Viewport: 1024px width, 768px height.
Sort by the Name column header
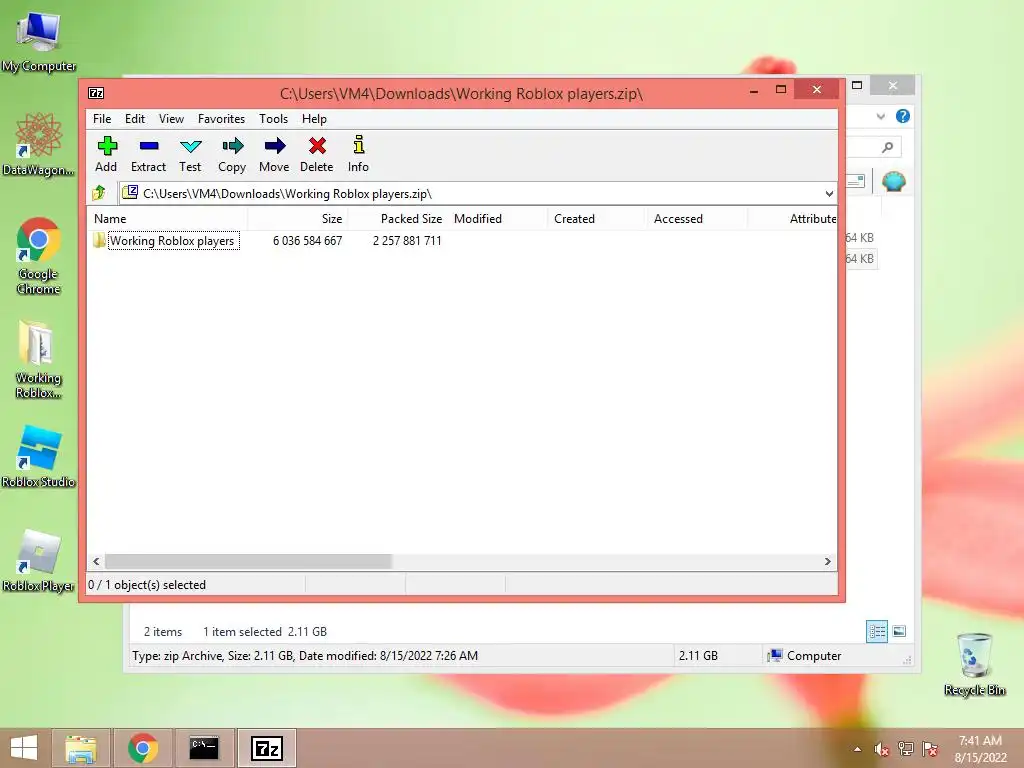[167, 219]
